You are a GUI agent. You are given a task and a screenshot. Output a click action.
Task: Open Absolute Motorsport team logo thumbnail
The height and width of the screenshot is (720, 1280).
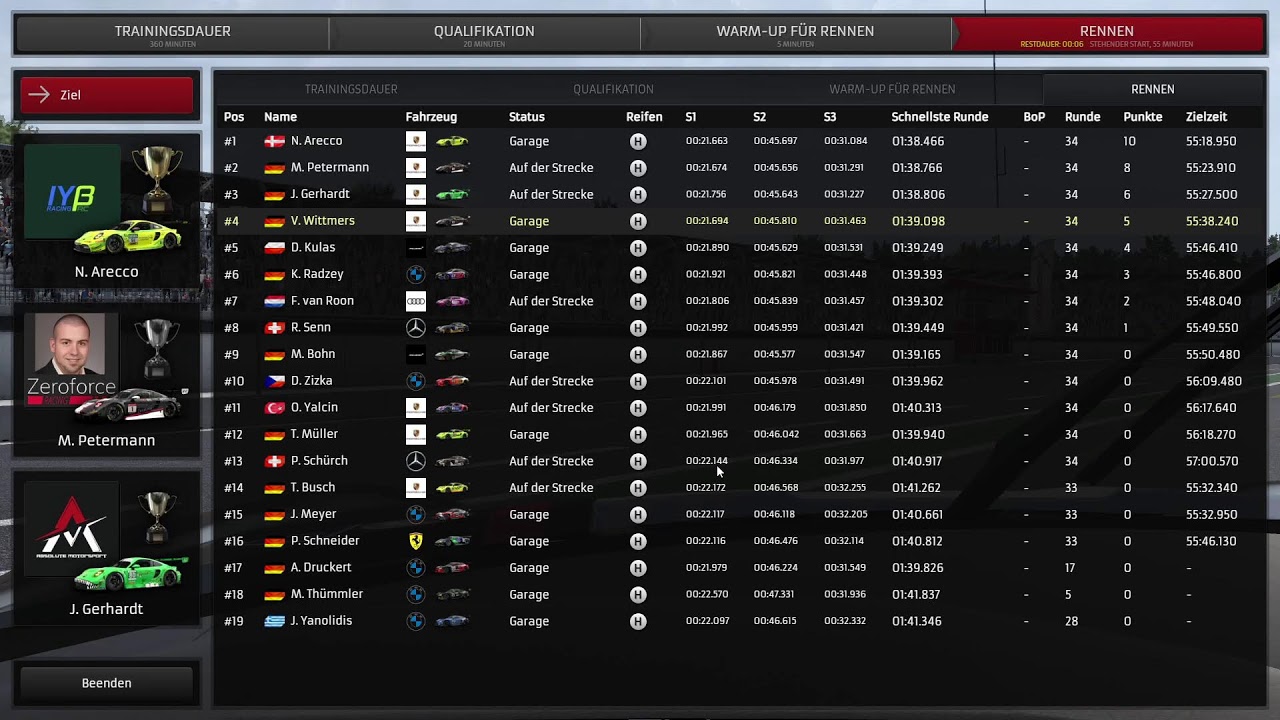(x=71, y=529)
